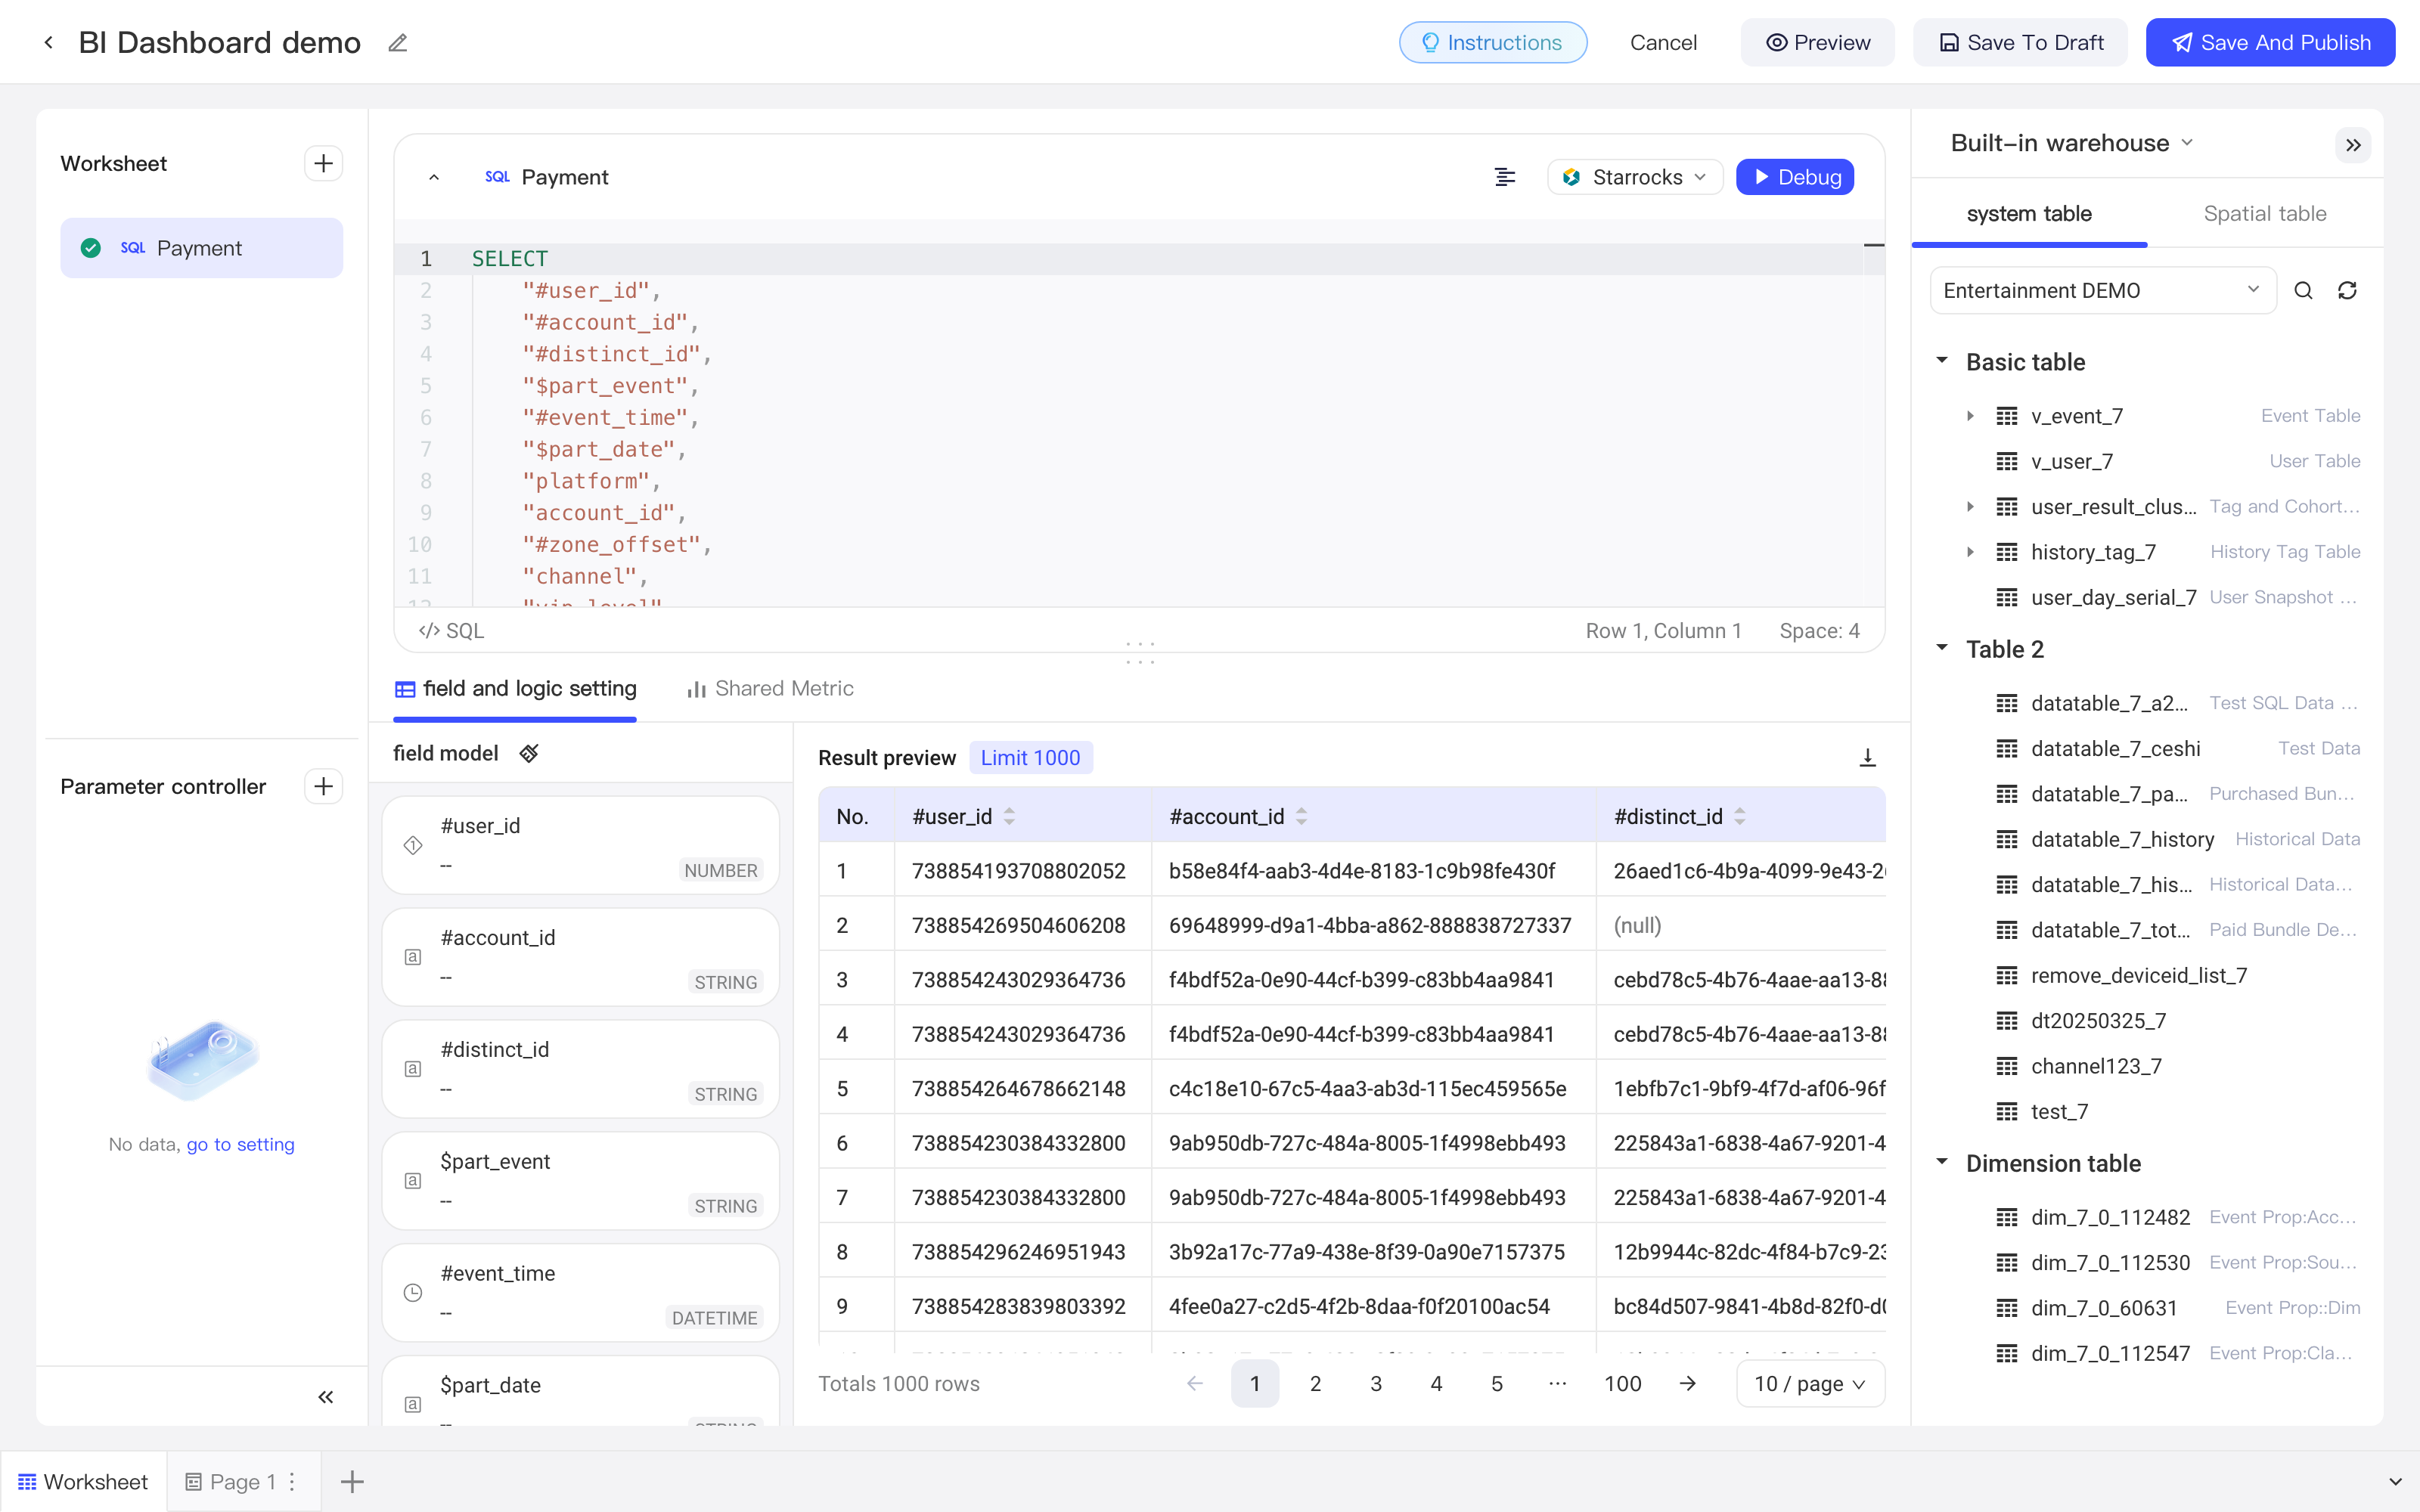Image resolution: width=2420 pixels, height=1512 pixels.
Task: Follow the go to setting link
Action: [x=240, y=1144]
